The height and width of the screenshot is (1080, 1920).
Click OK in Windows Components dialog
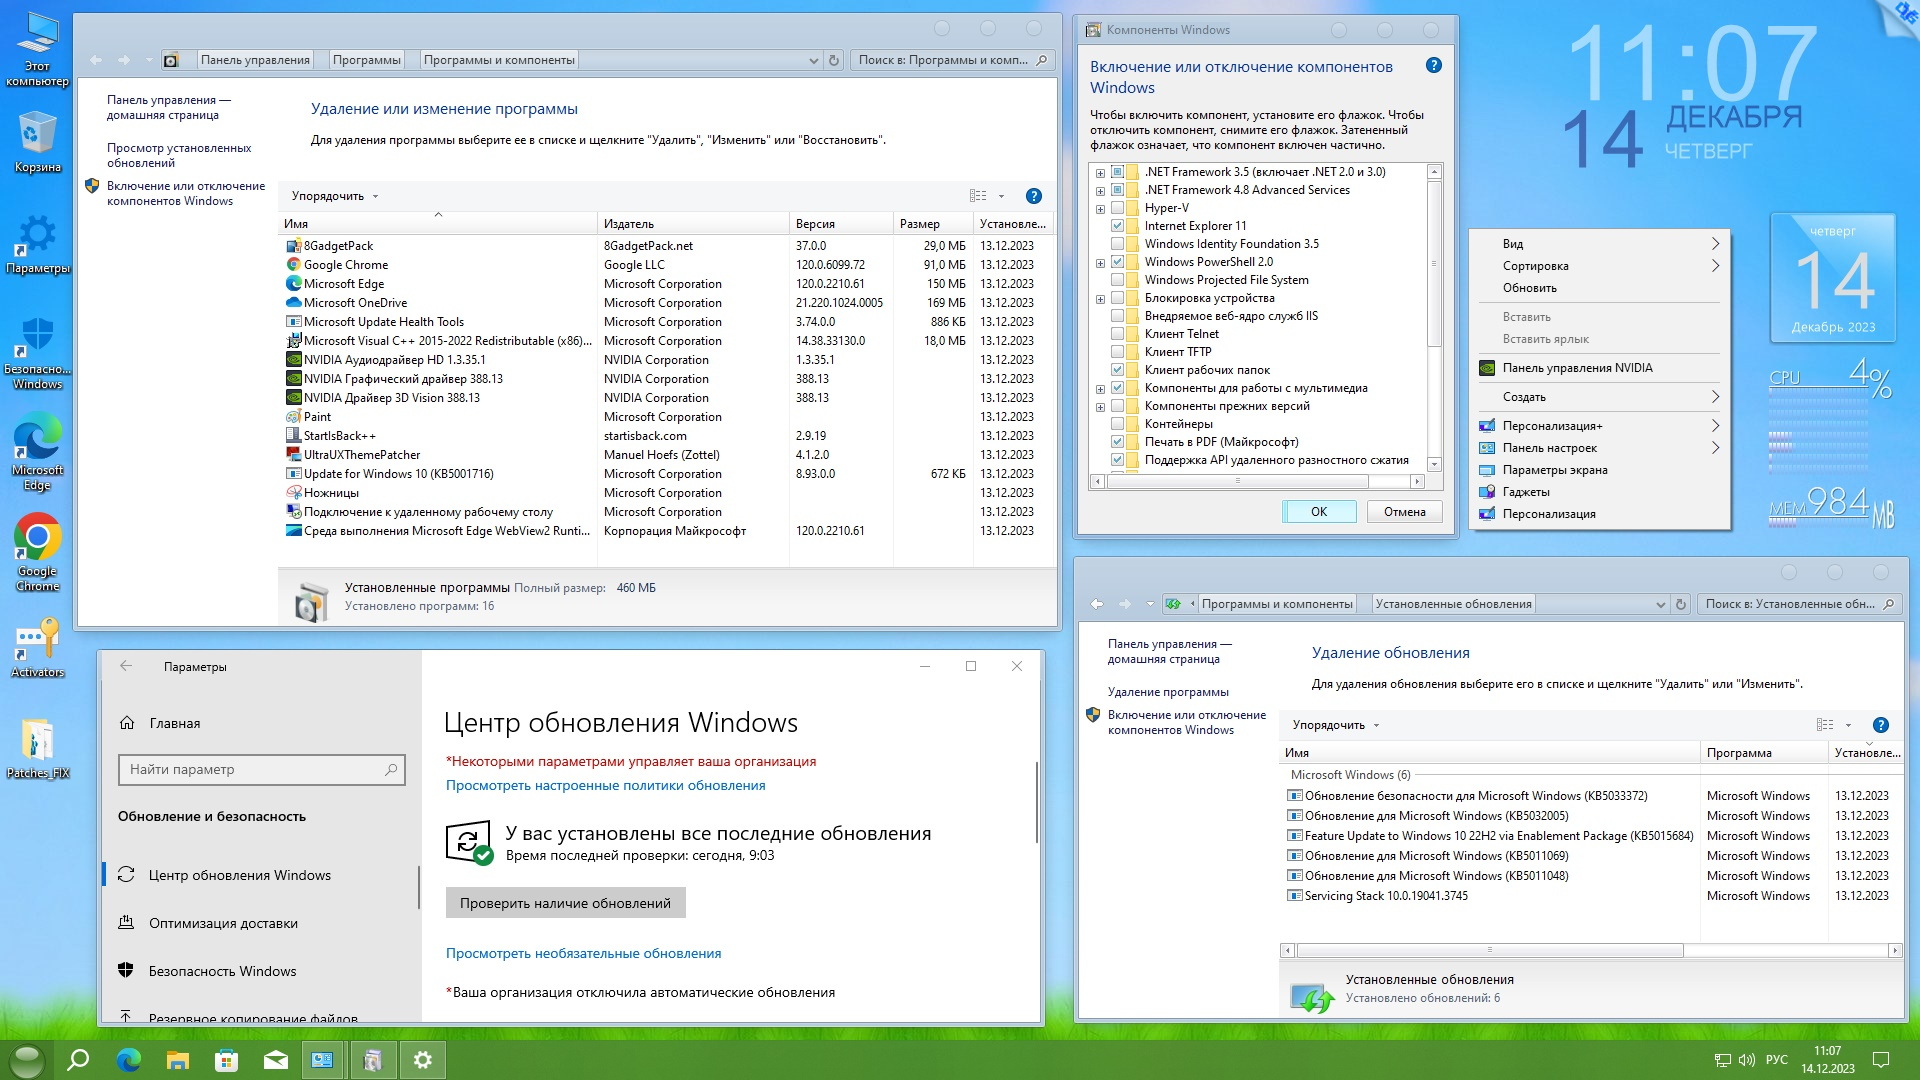[1319, 512]
